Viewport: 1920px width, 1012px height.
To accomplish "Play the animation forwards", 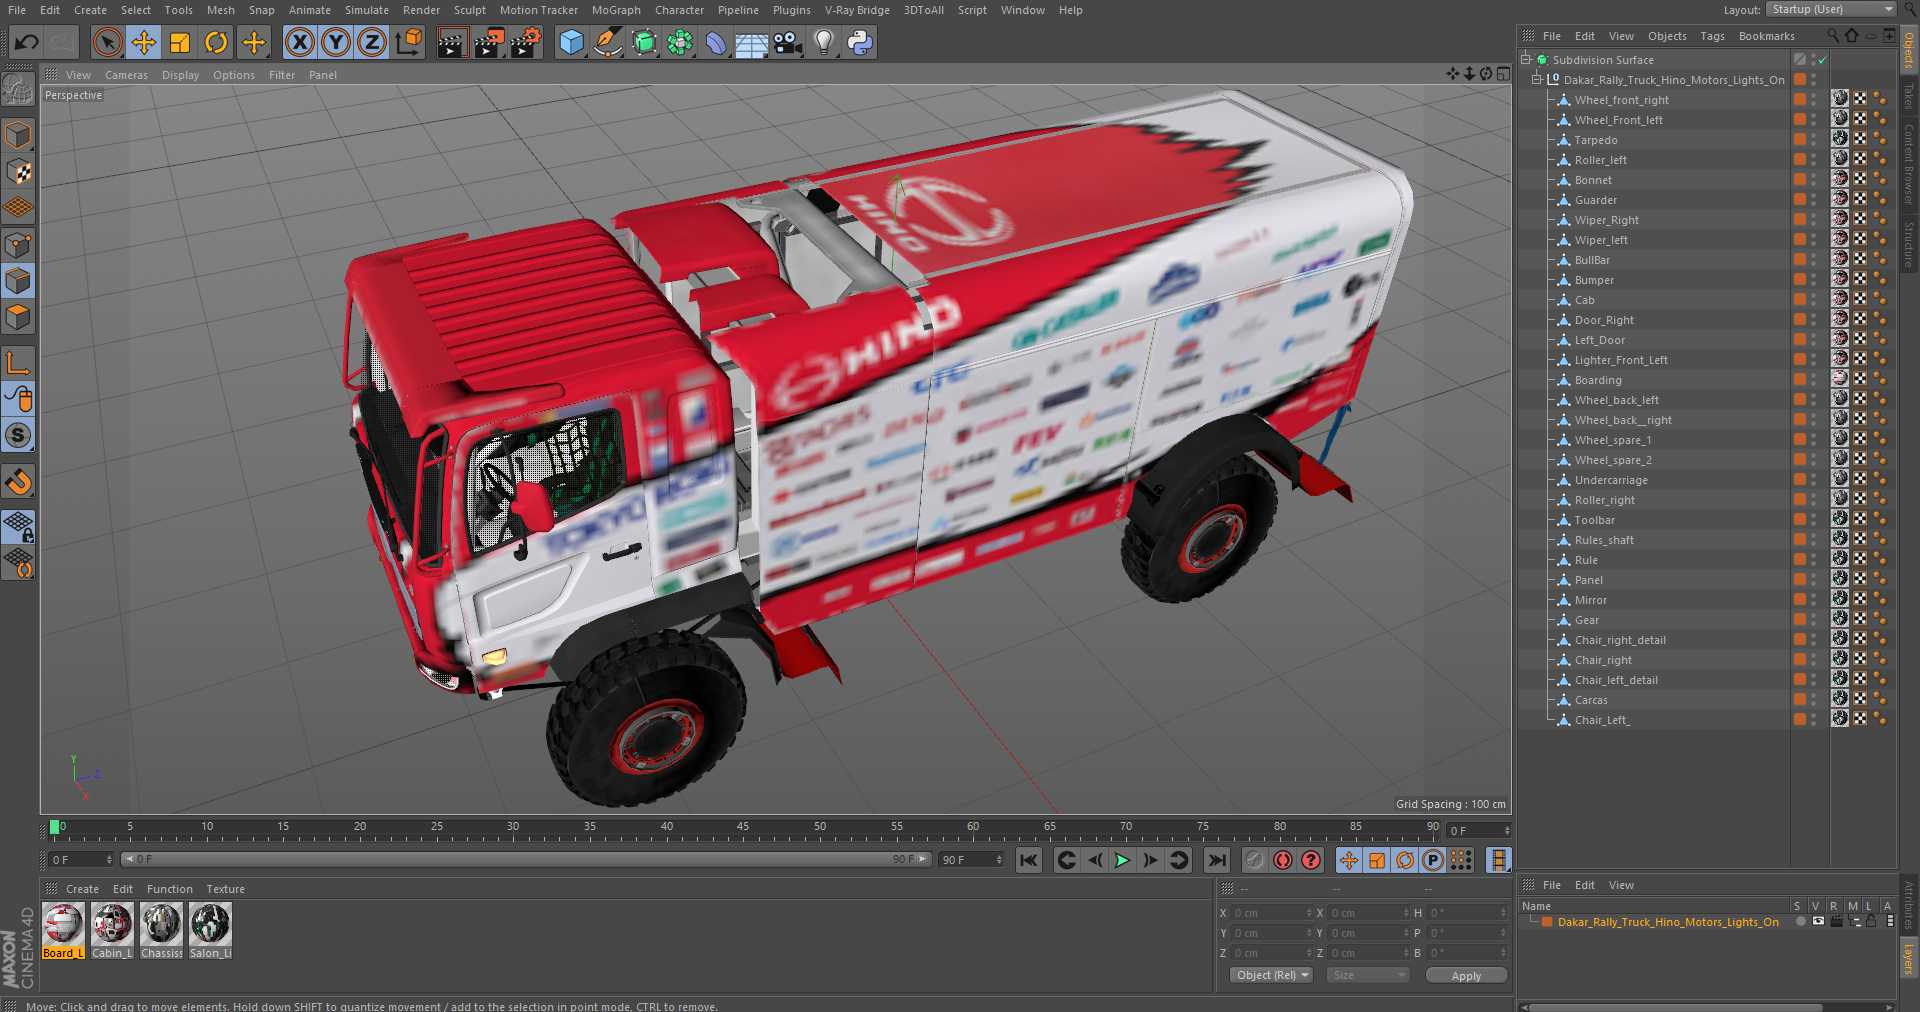I will 1122,860.
